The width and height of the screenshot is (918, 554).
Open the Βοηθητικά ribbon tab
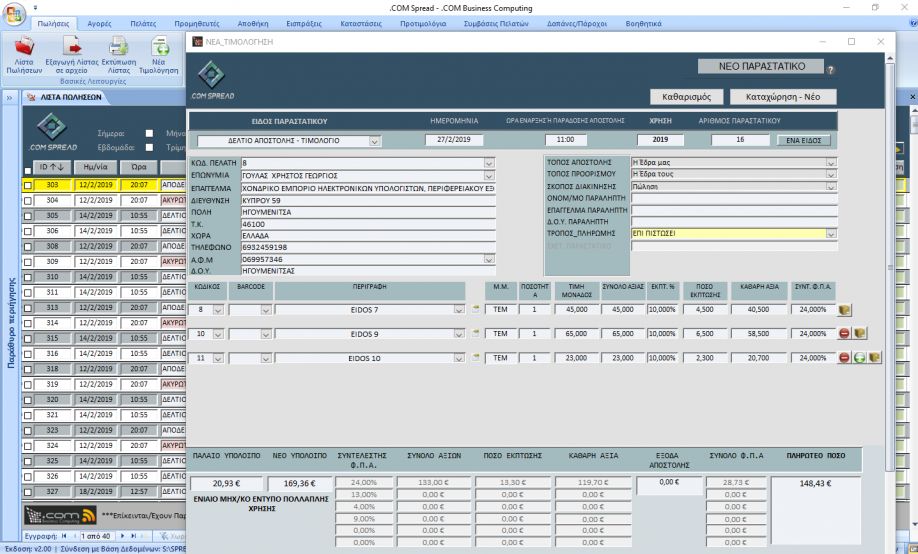pyautogui.click(x=643, y=23)
